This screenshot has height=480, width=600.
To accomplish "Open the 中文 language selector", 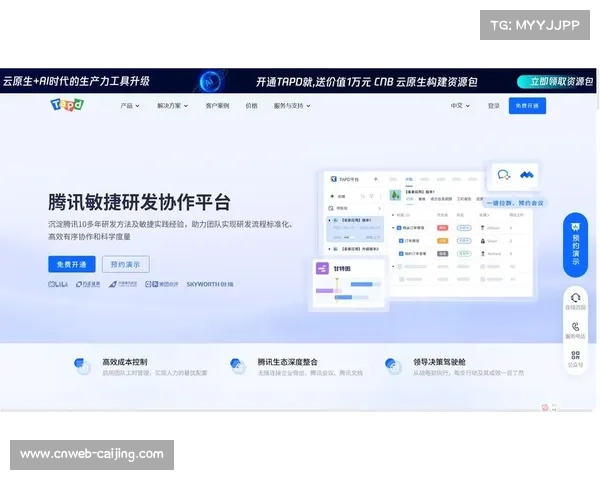I will pyautogui.click(x=460, y=106).
